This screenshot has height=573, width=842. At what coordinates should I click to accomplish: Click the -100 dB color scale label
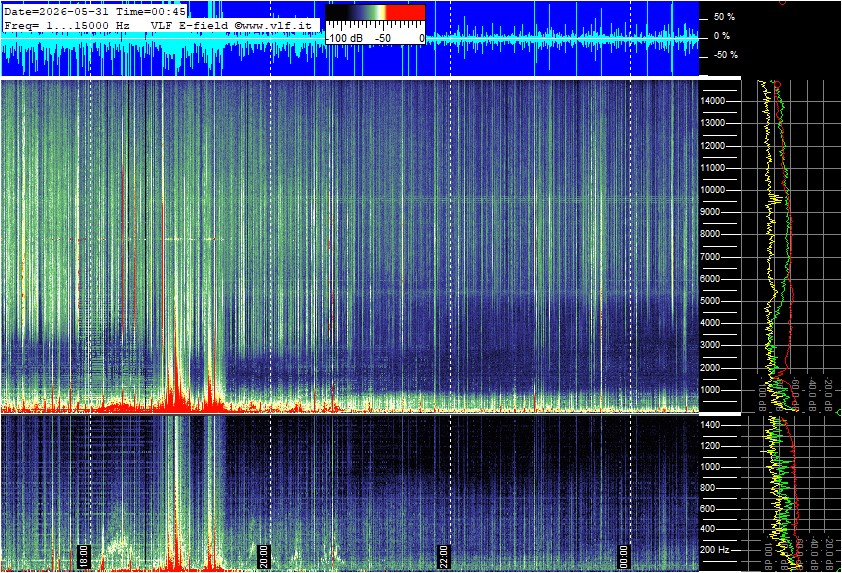point(344,38)
